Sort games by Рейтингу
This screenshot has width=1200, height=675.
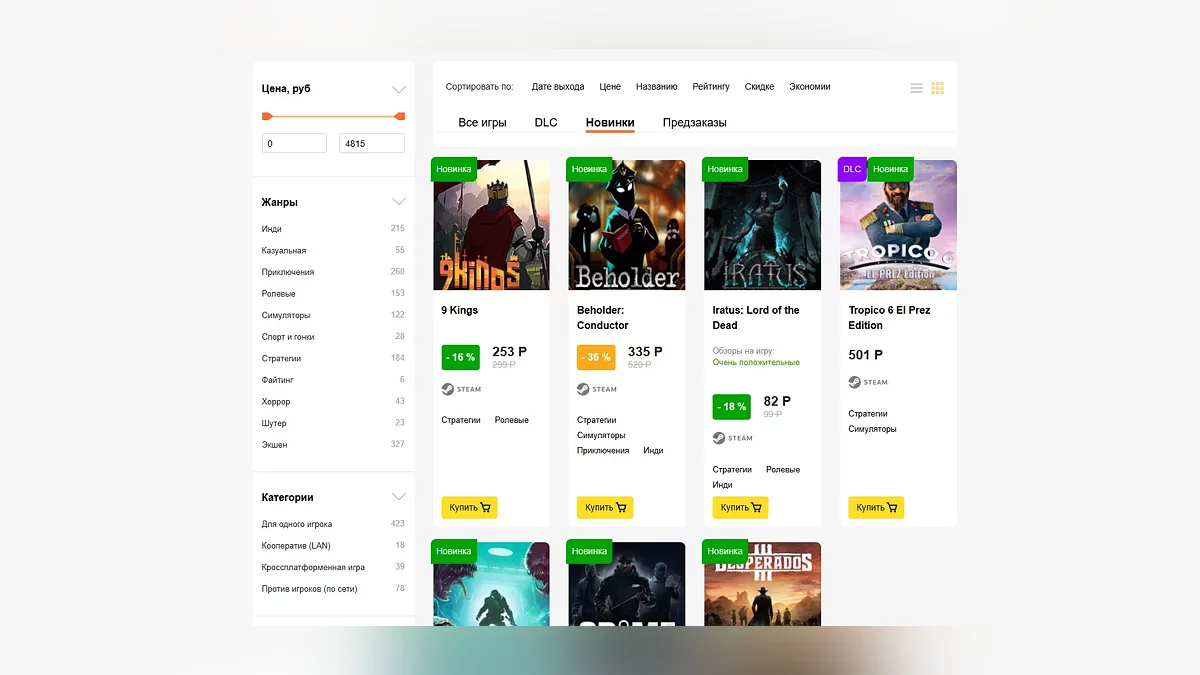tap(711, 87)
